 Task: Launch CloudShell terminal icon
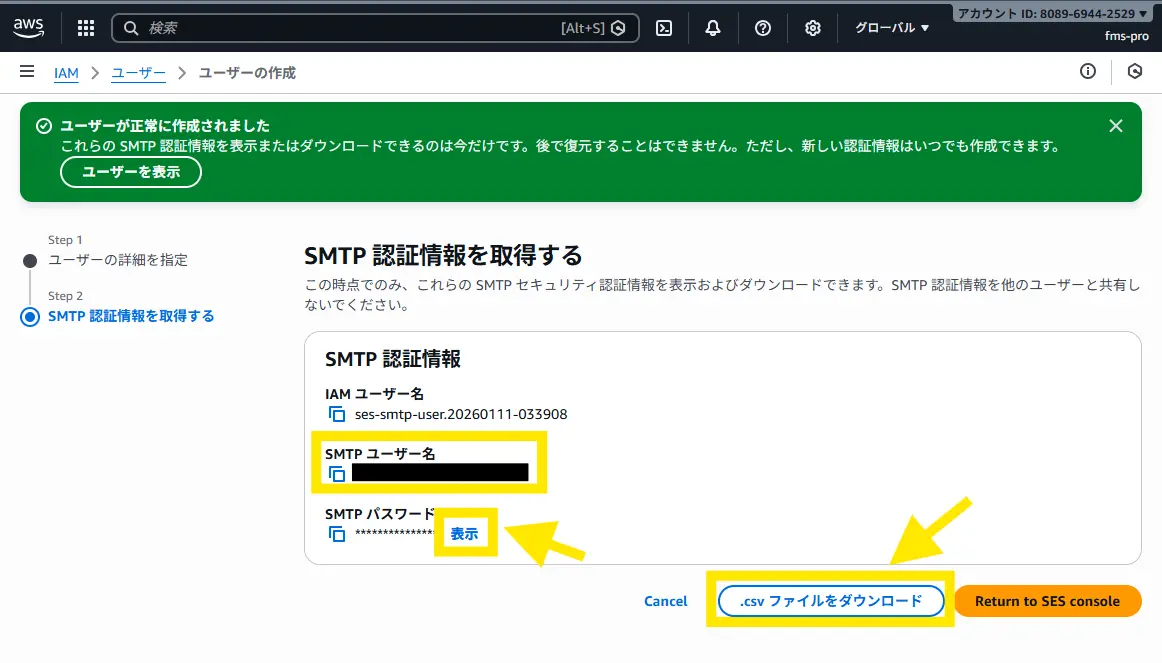(663, 28)
